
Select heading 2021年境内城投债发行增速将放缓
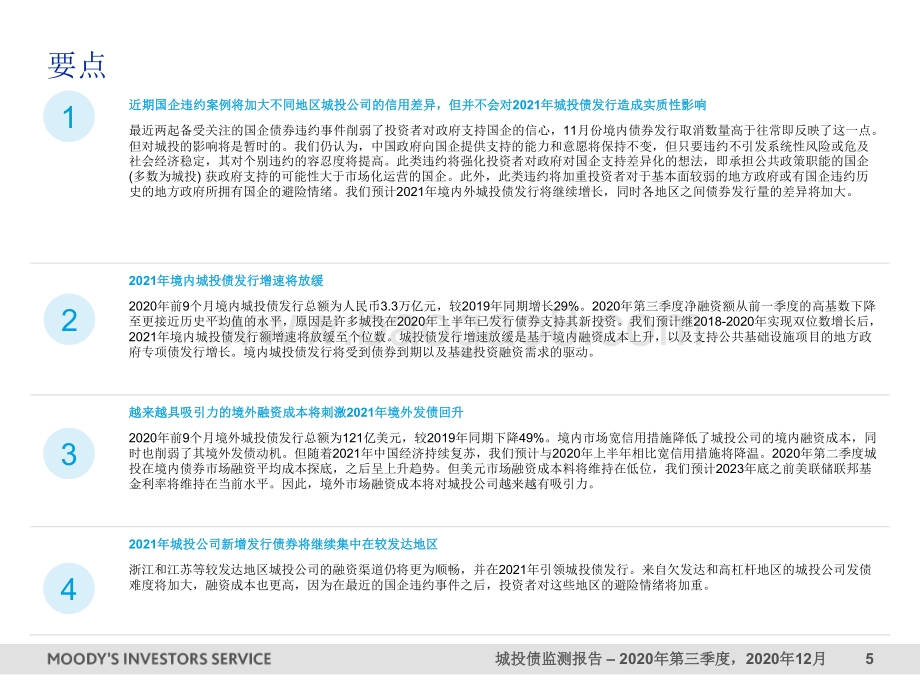(226, 280)
